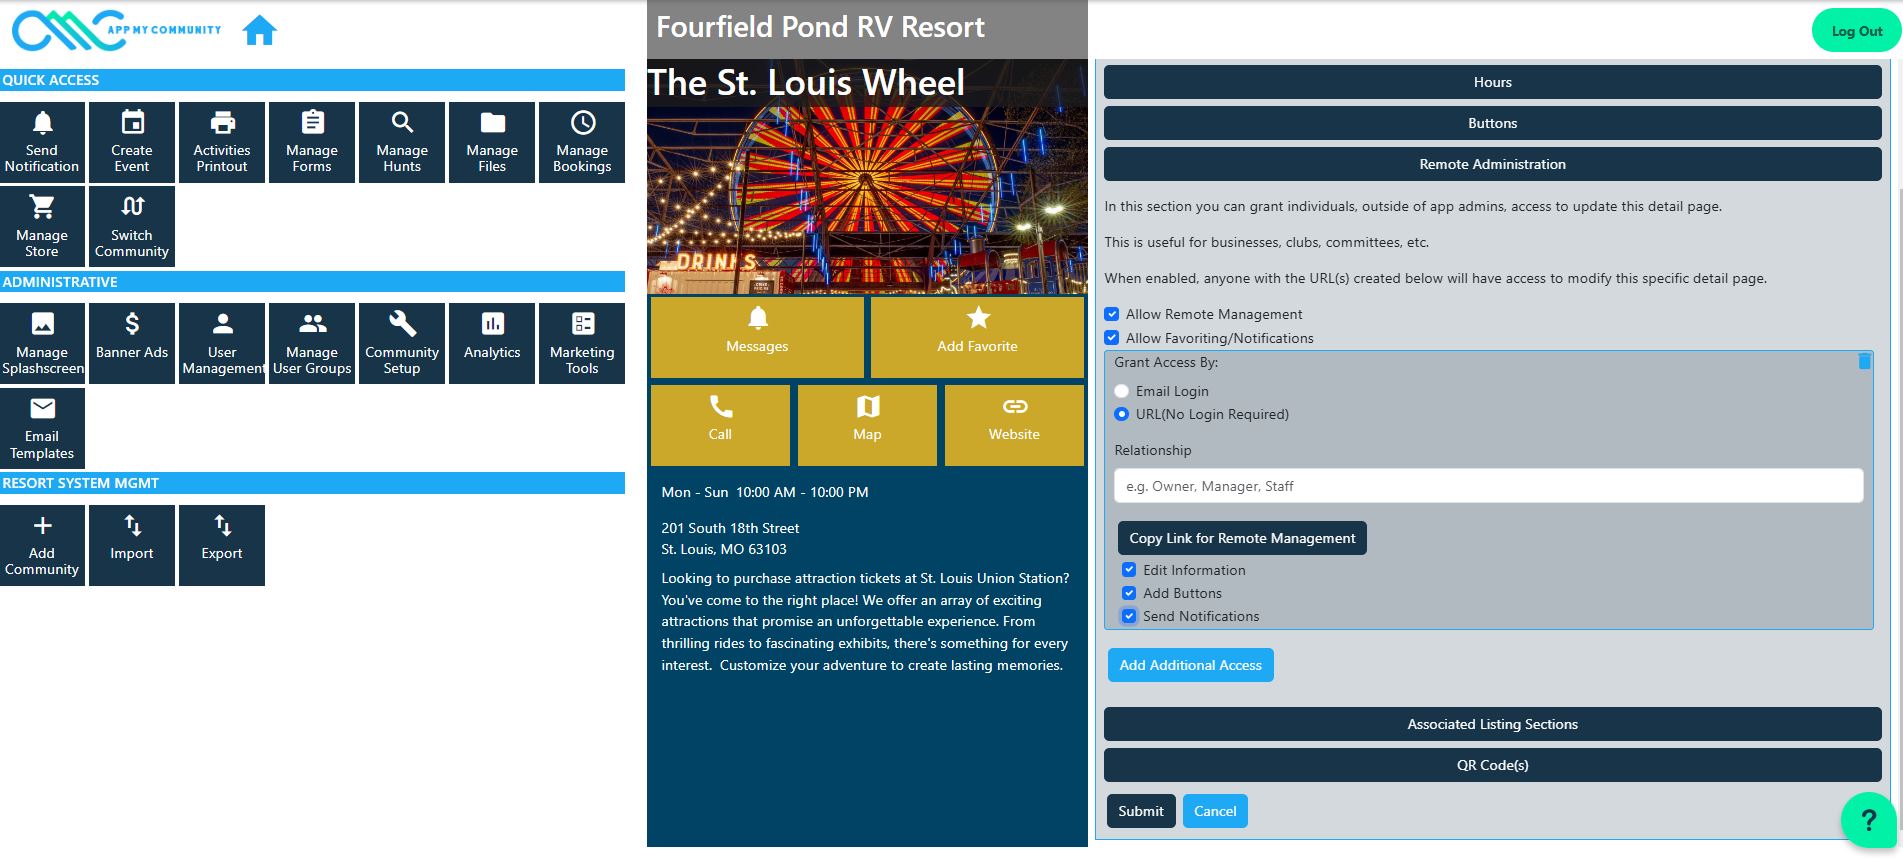Tap the Website link button in preview
This screenshot has height=858, width=1903.
coord(1014,425)
